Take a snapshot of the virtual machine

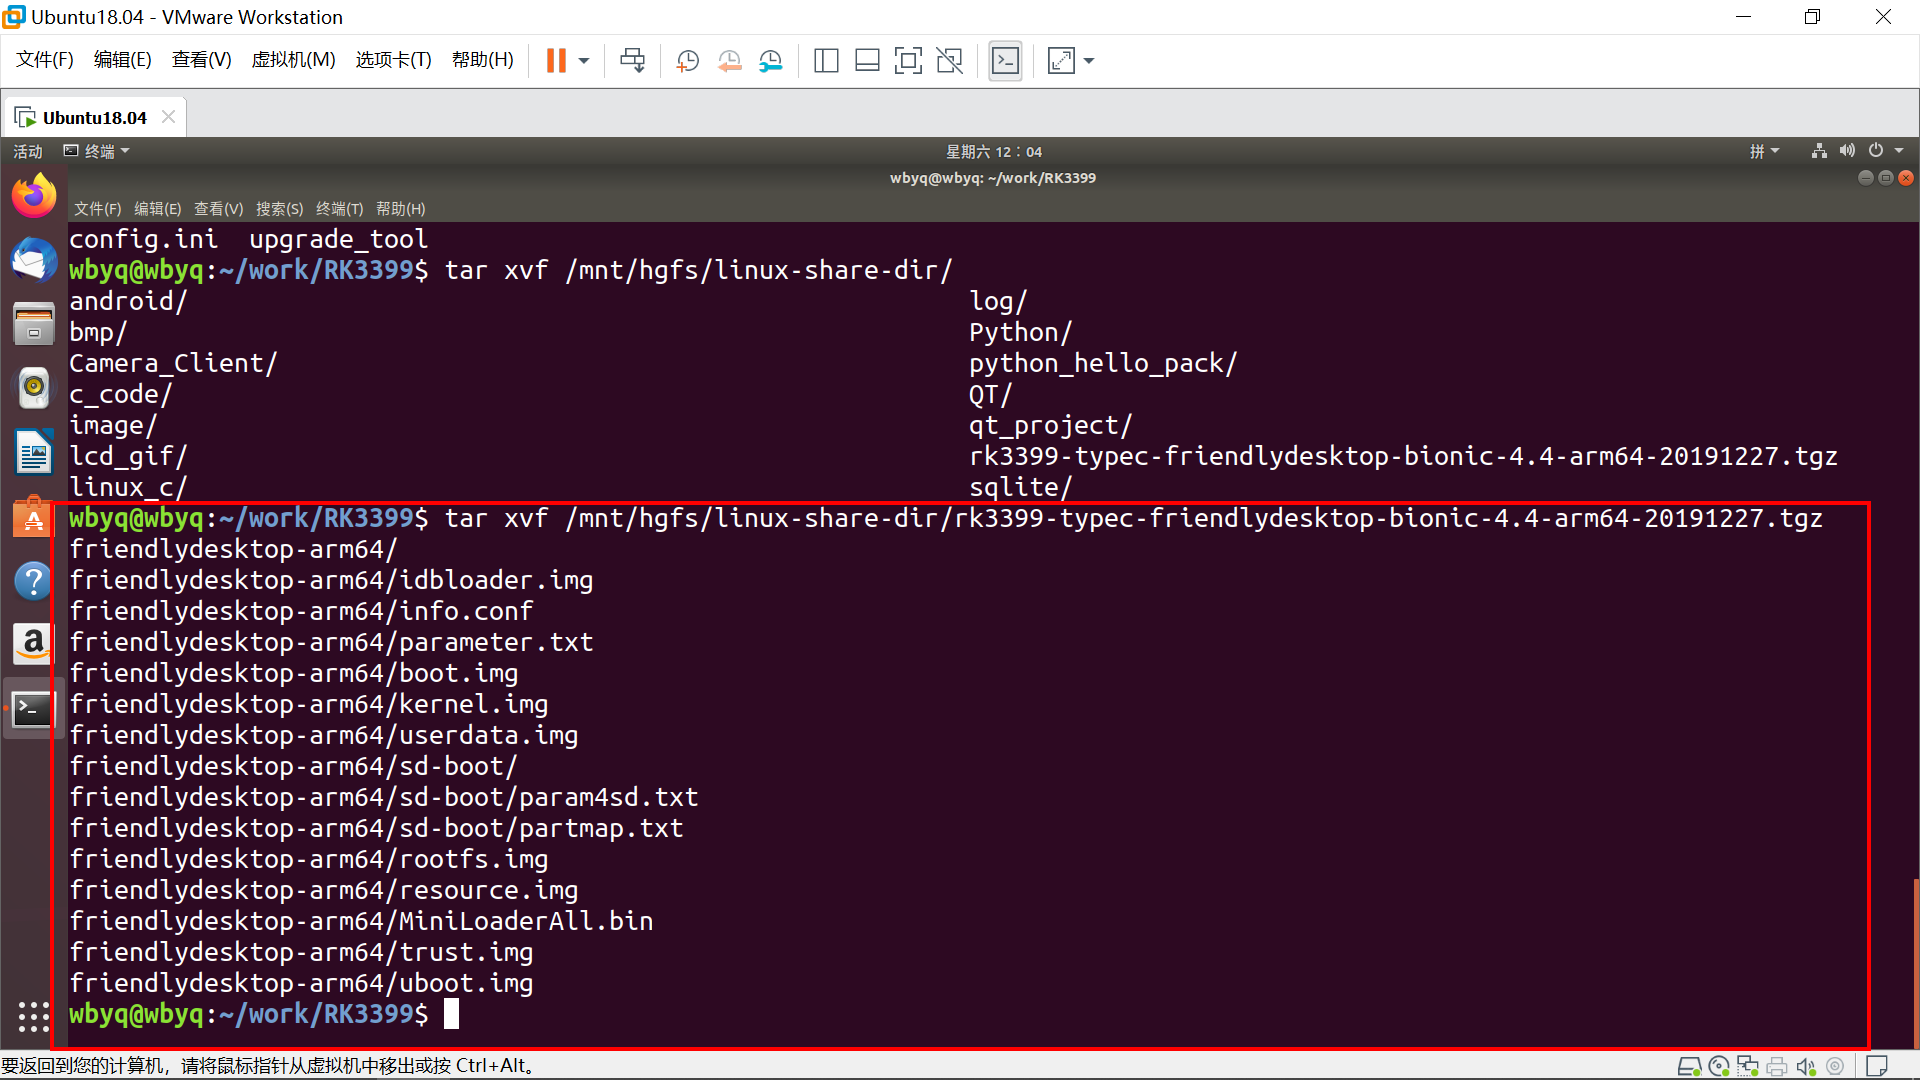(687, 61)
